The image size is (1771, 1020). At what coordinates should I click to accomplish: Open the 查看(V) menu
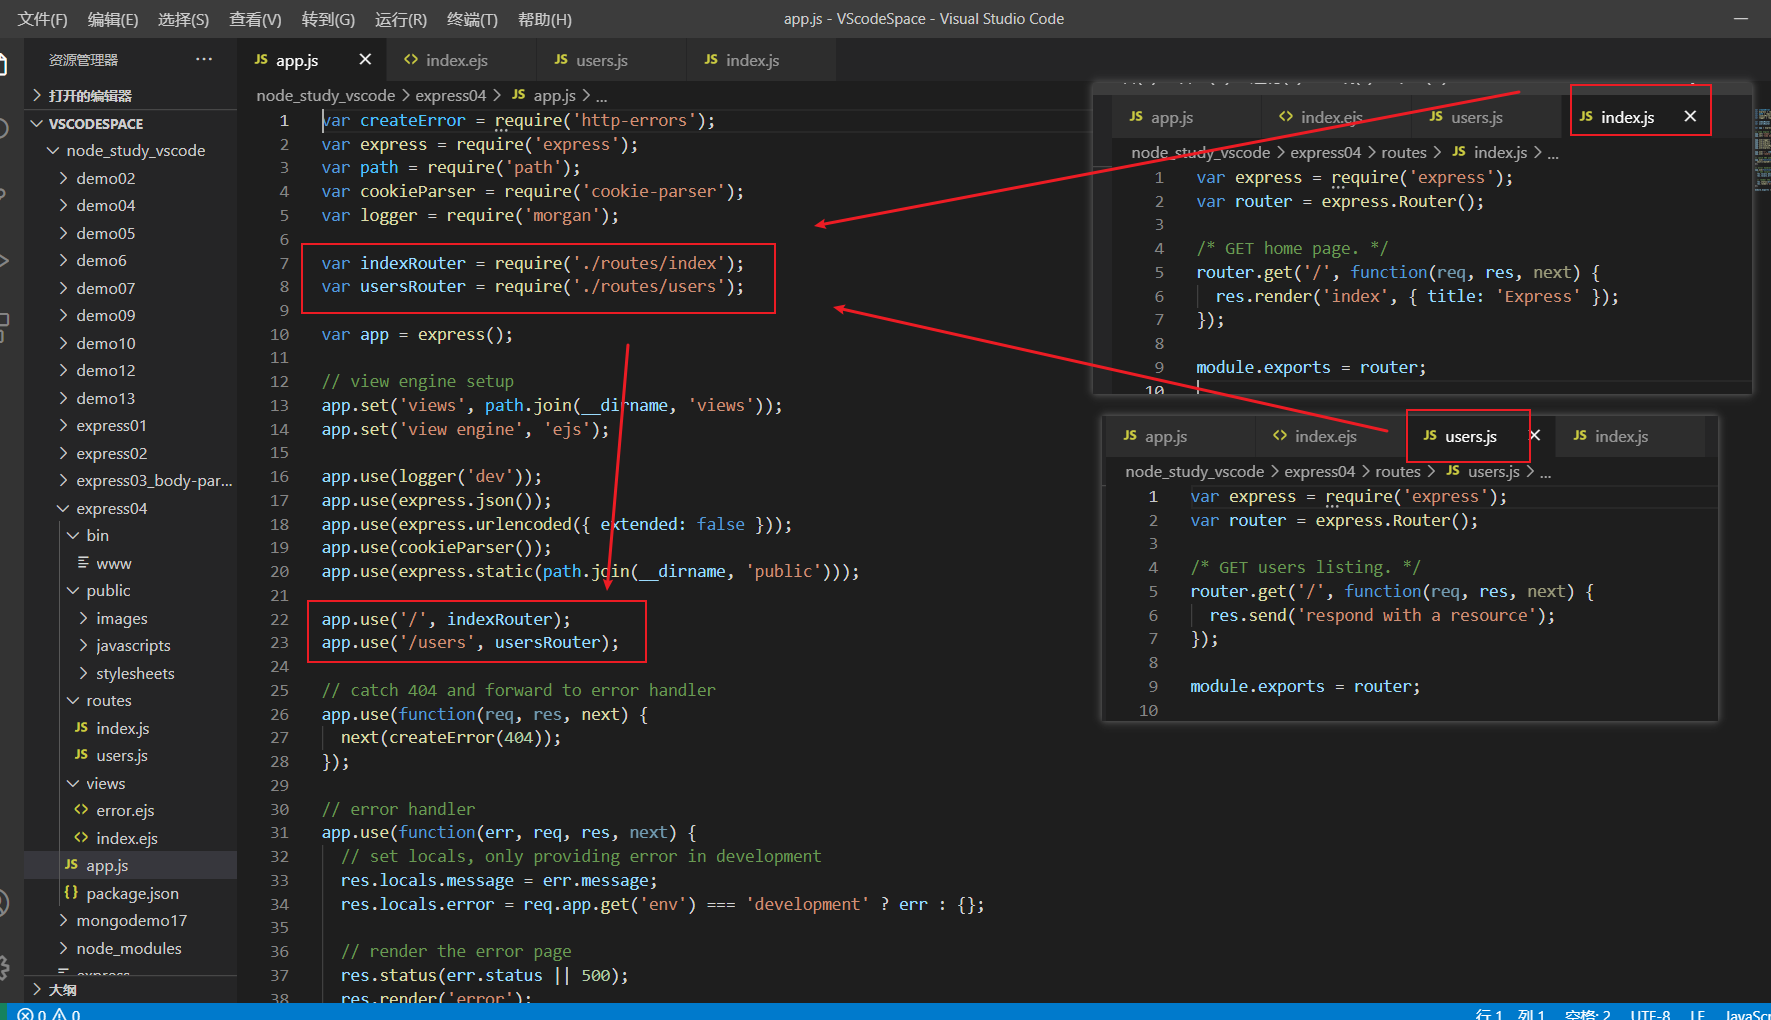[x=255, y=19]
